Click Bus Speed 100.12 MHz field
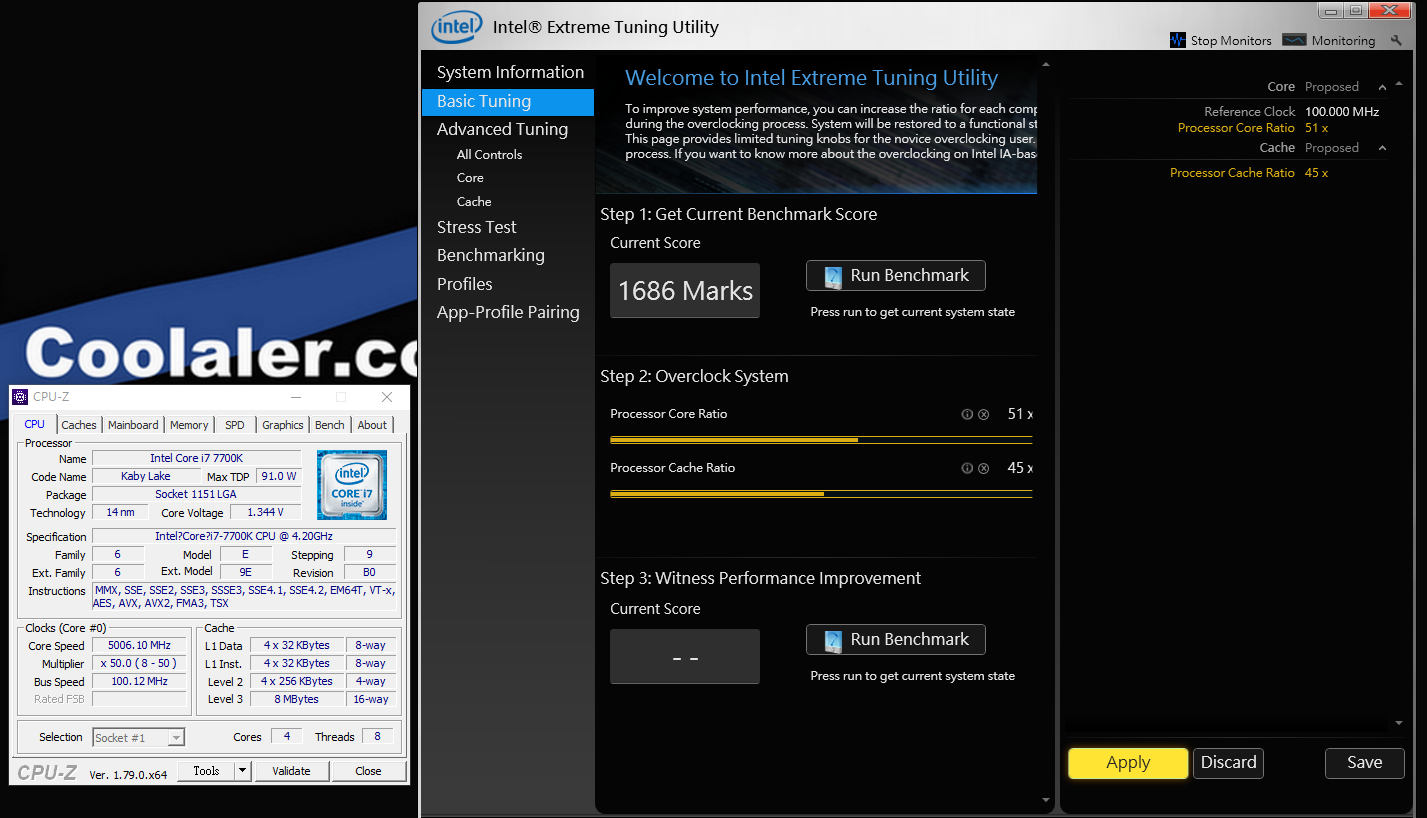This screenshot has height=818, width=1427. (x=139, y=682)
